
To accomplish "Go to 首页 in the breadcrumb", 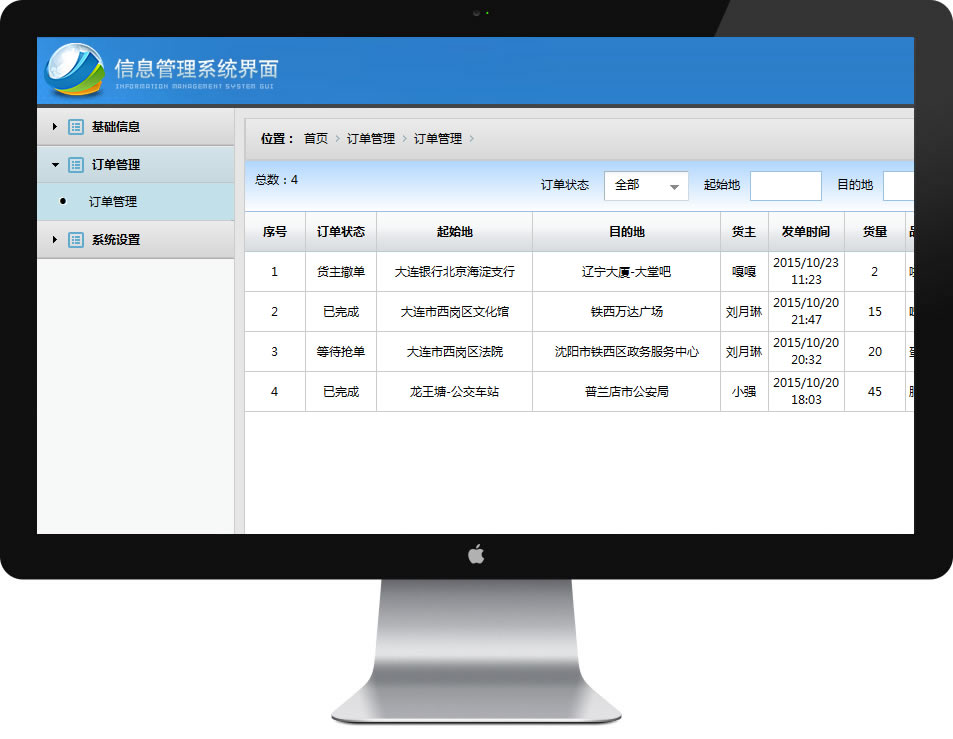I will [316, 139].
